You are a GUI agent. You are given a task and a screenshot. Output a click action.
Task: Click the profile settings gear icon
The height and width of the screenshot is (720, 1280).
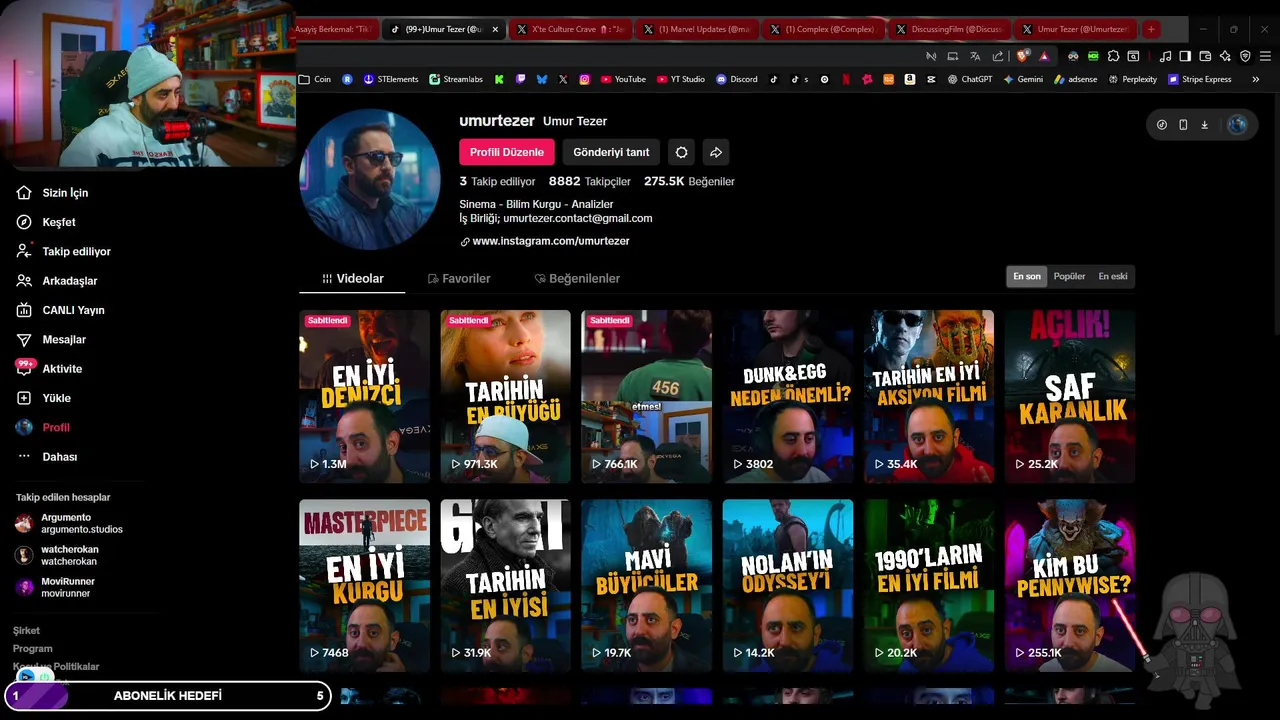[681, 152]
